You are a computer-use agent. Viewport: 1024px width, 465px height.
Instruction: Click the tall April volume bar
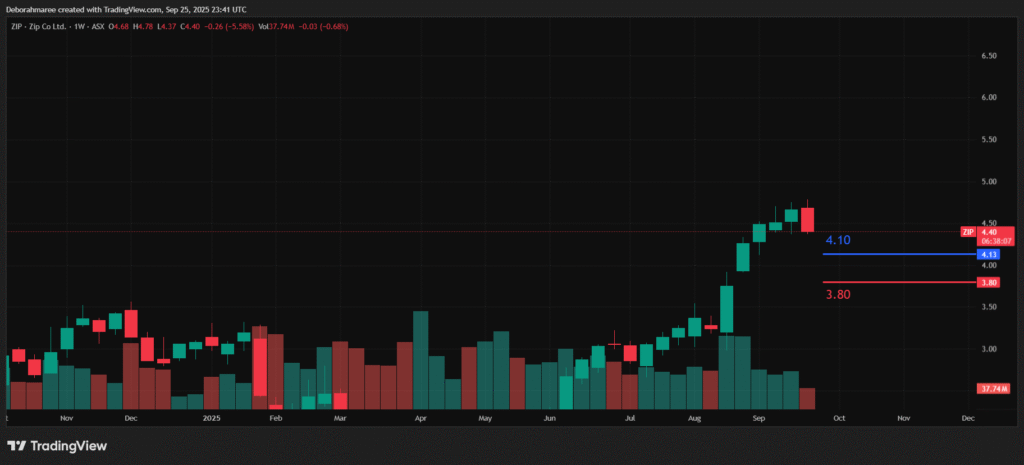(421, 360)
